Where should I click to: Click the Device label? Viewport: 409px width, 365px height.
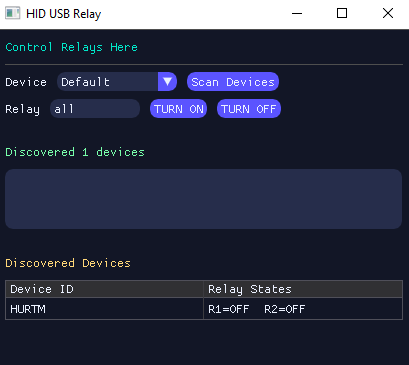click(26, 82)
